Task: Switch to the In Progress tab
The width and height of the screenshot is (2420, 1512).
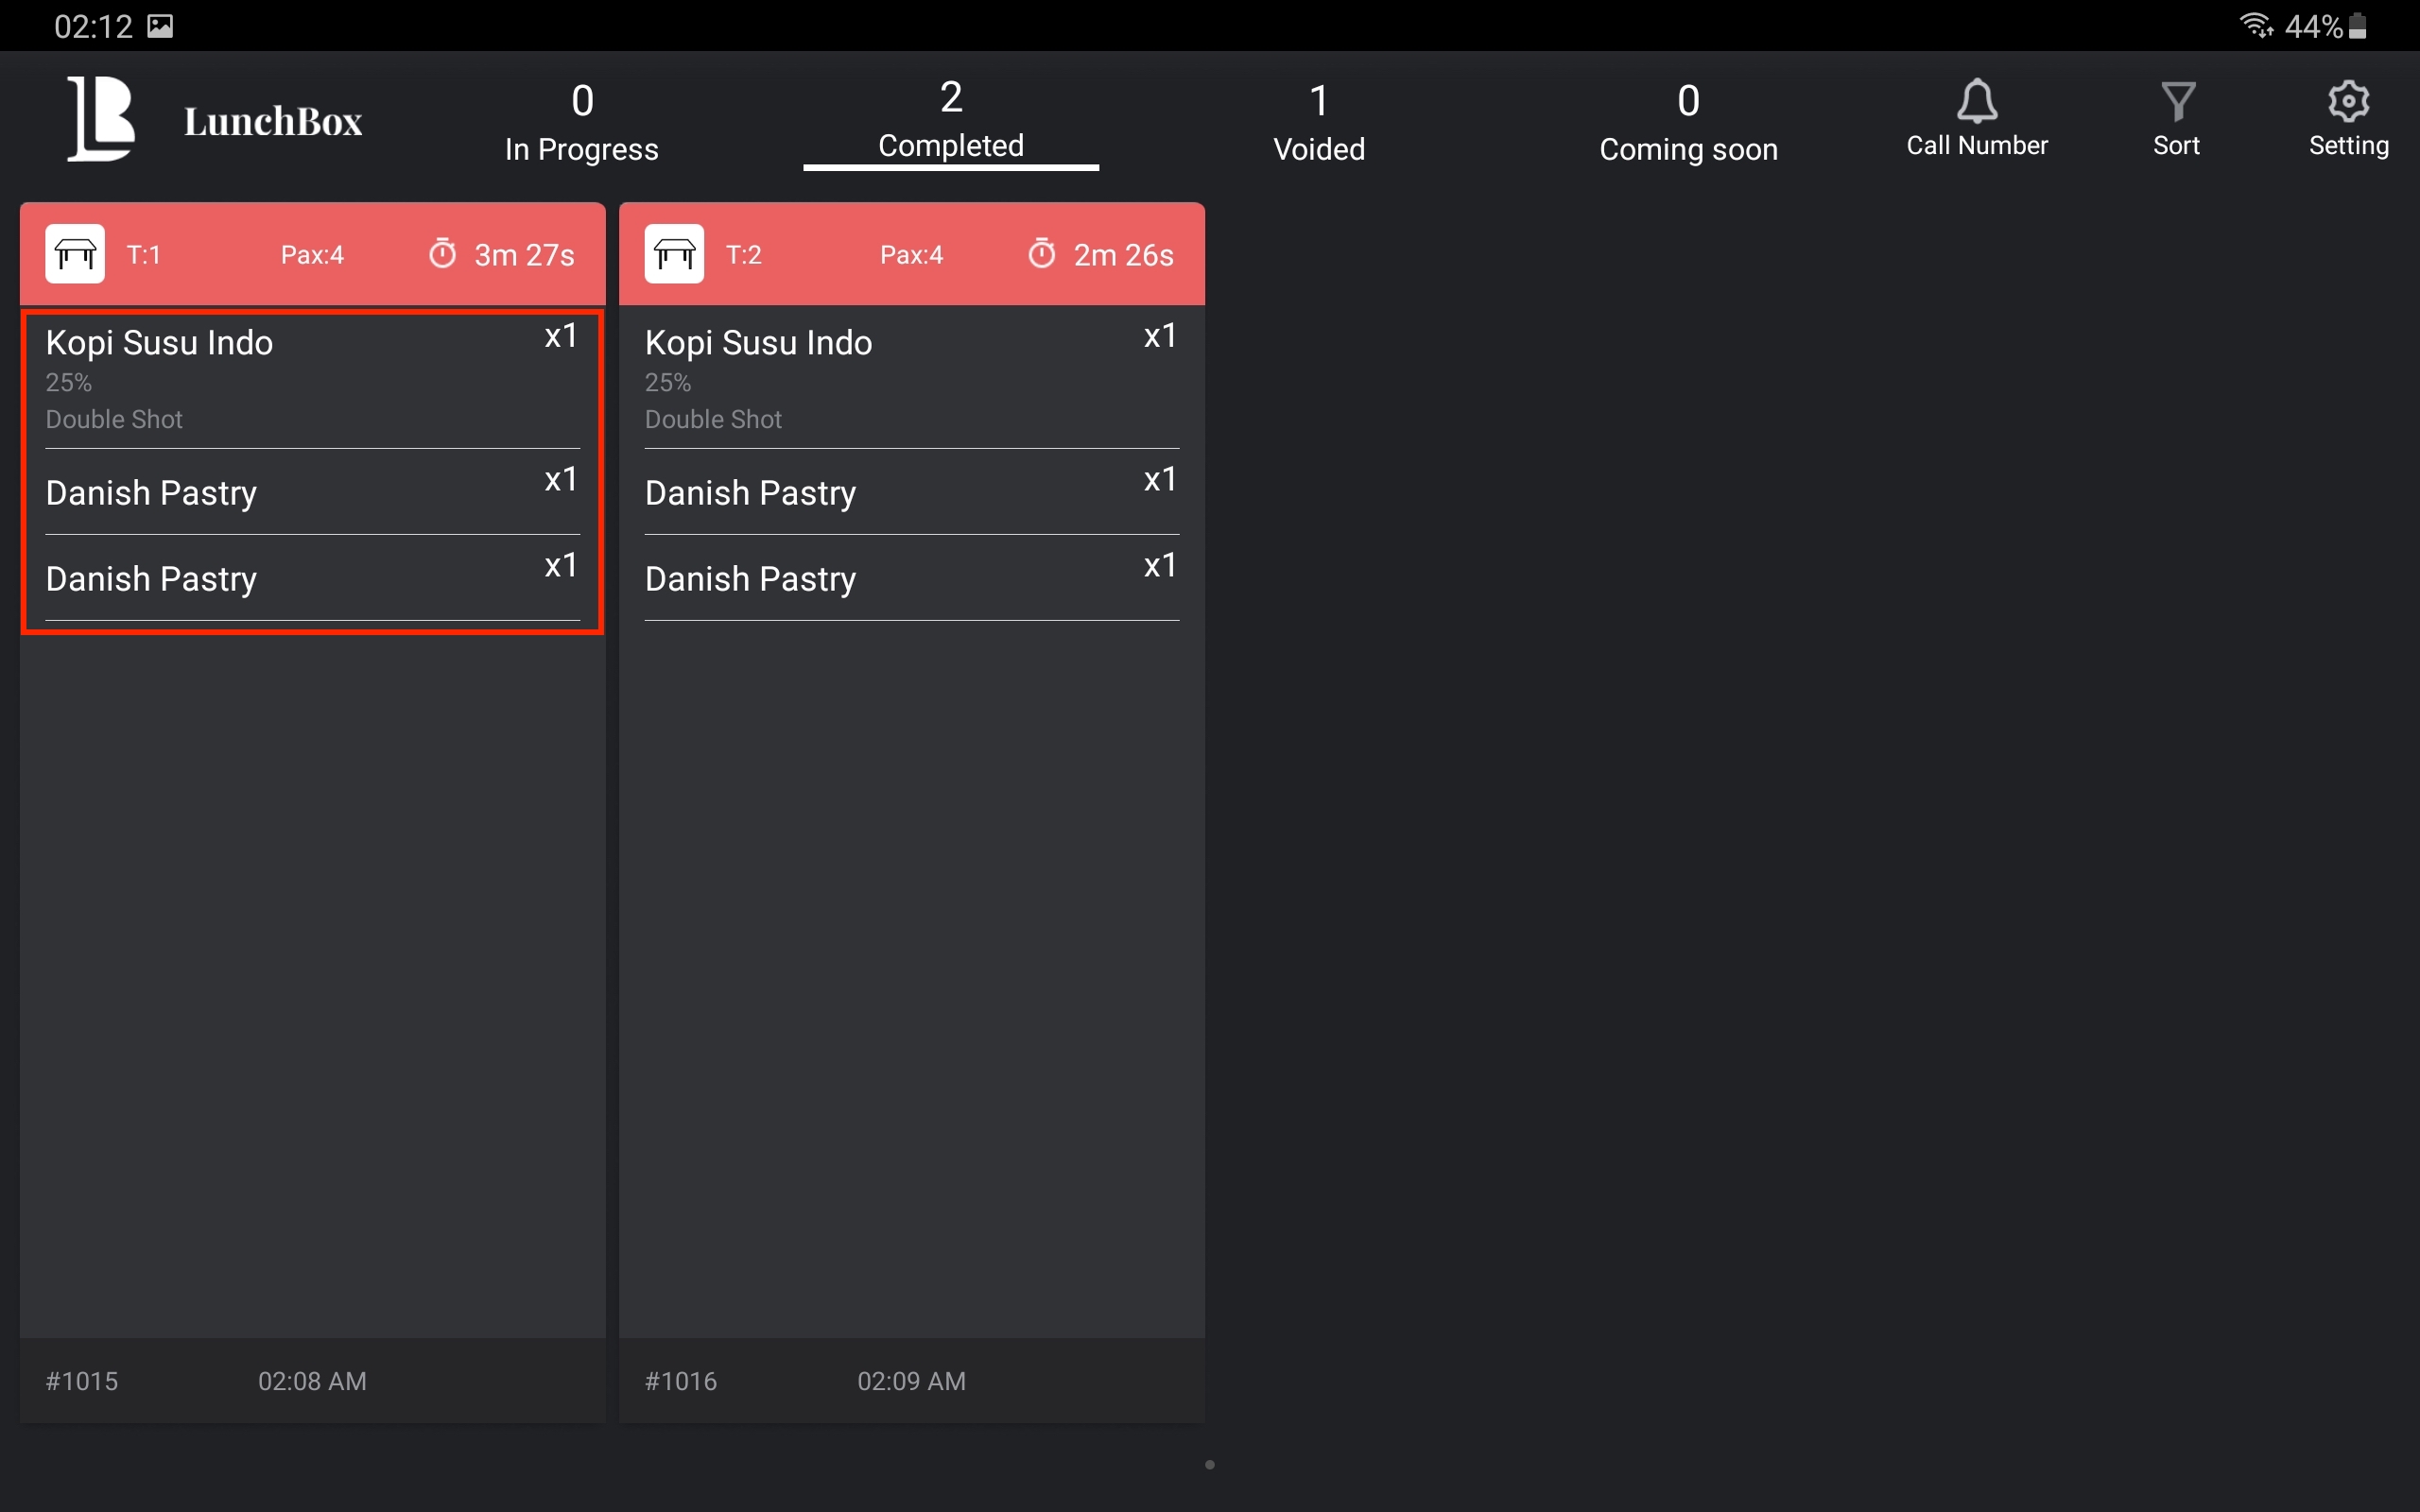Action: click(581, 121)
